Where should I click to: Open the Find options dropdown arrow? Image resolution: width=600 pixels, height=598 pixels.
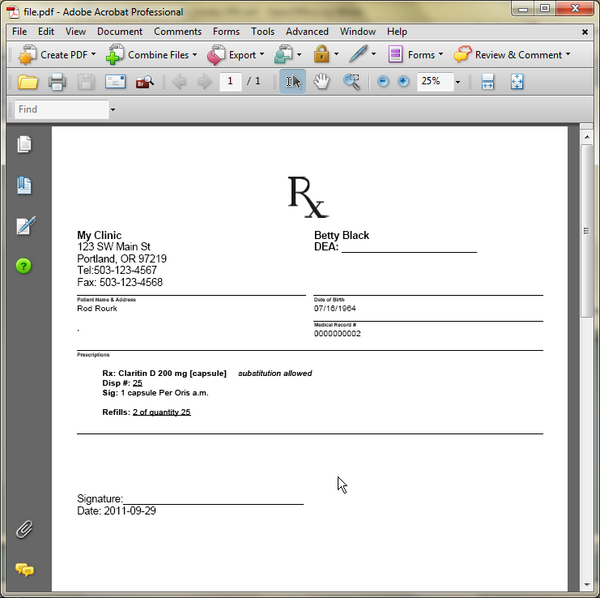click(x=113, y=110)
